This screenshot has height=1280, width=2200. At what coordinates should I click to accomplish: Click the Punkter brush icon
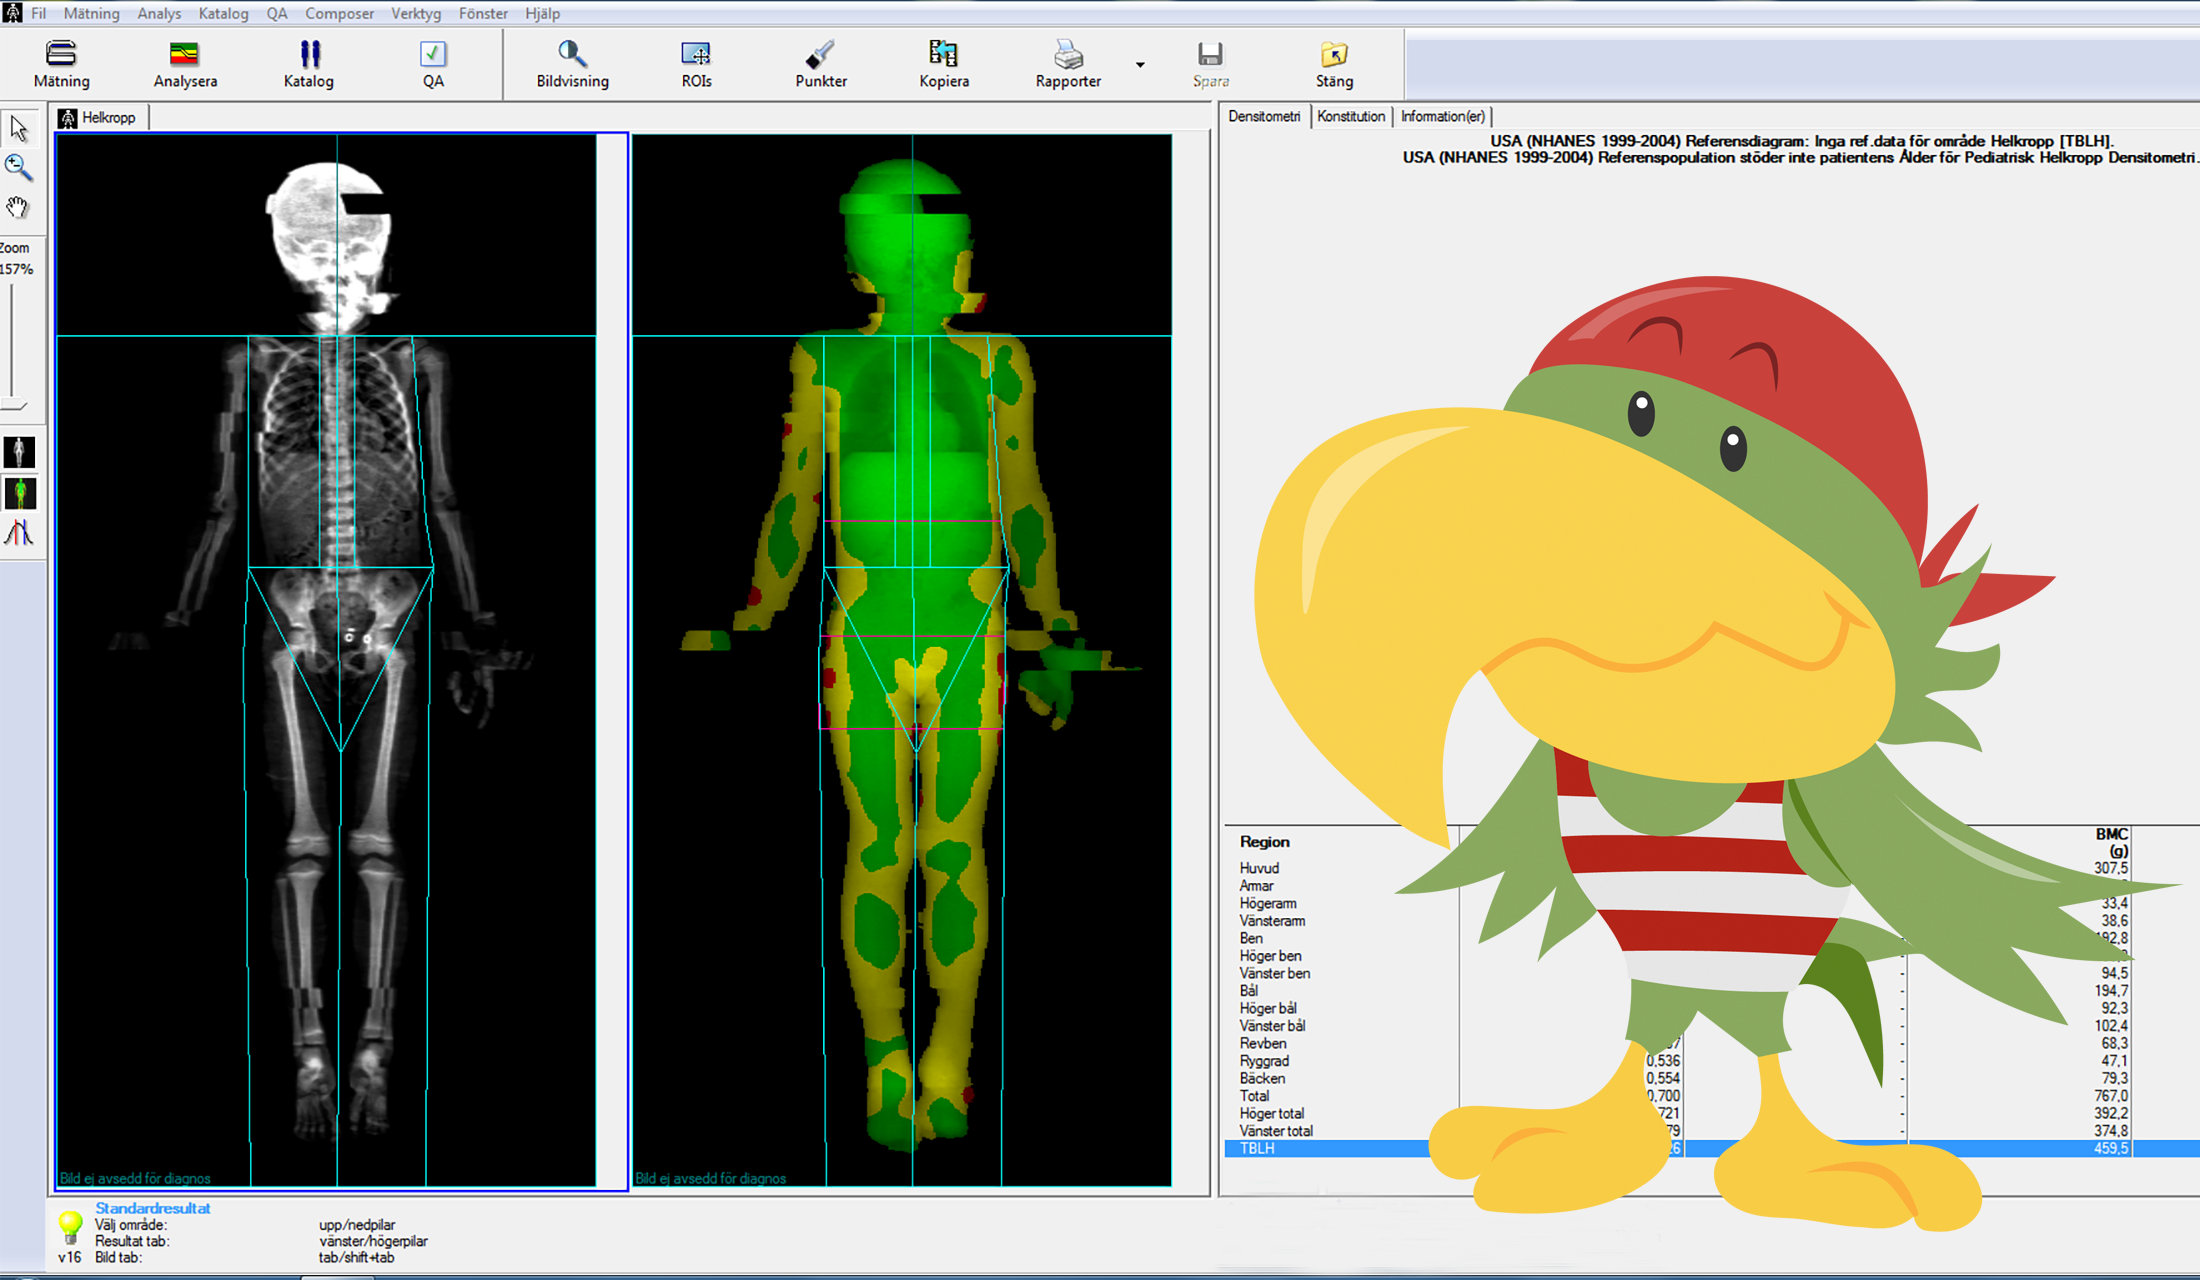[820, 54]
